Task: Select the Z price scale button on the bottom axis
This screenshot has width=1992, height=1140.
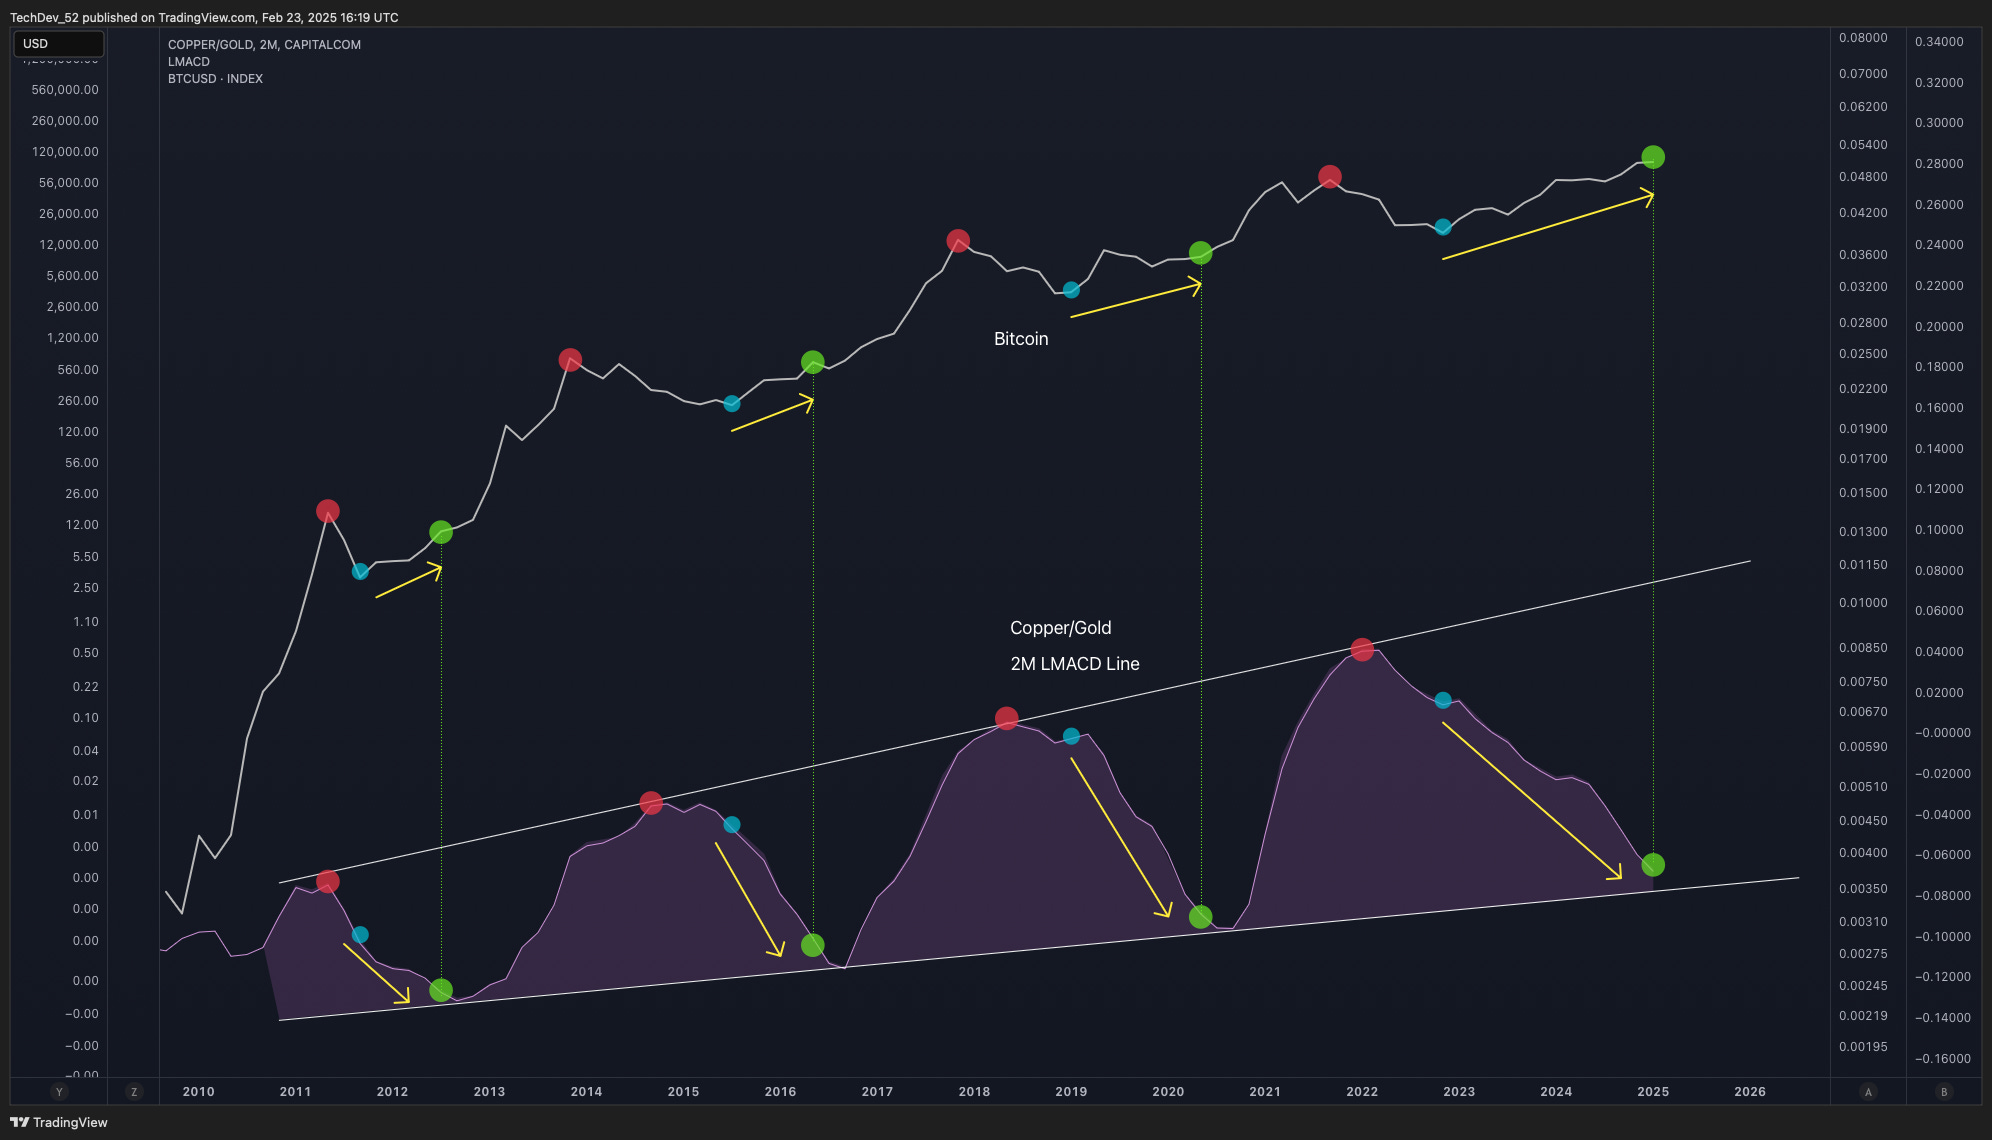Action: point(133,1092)
